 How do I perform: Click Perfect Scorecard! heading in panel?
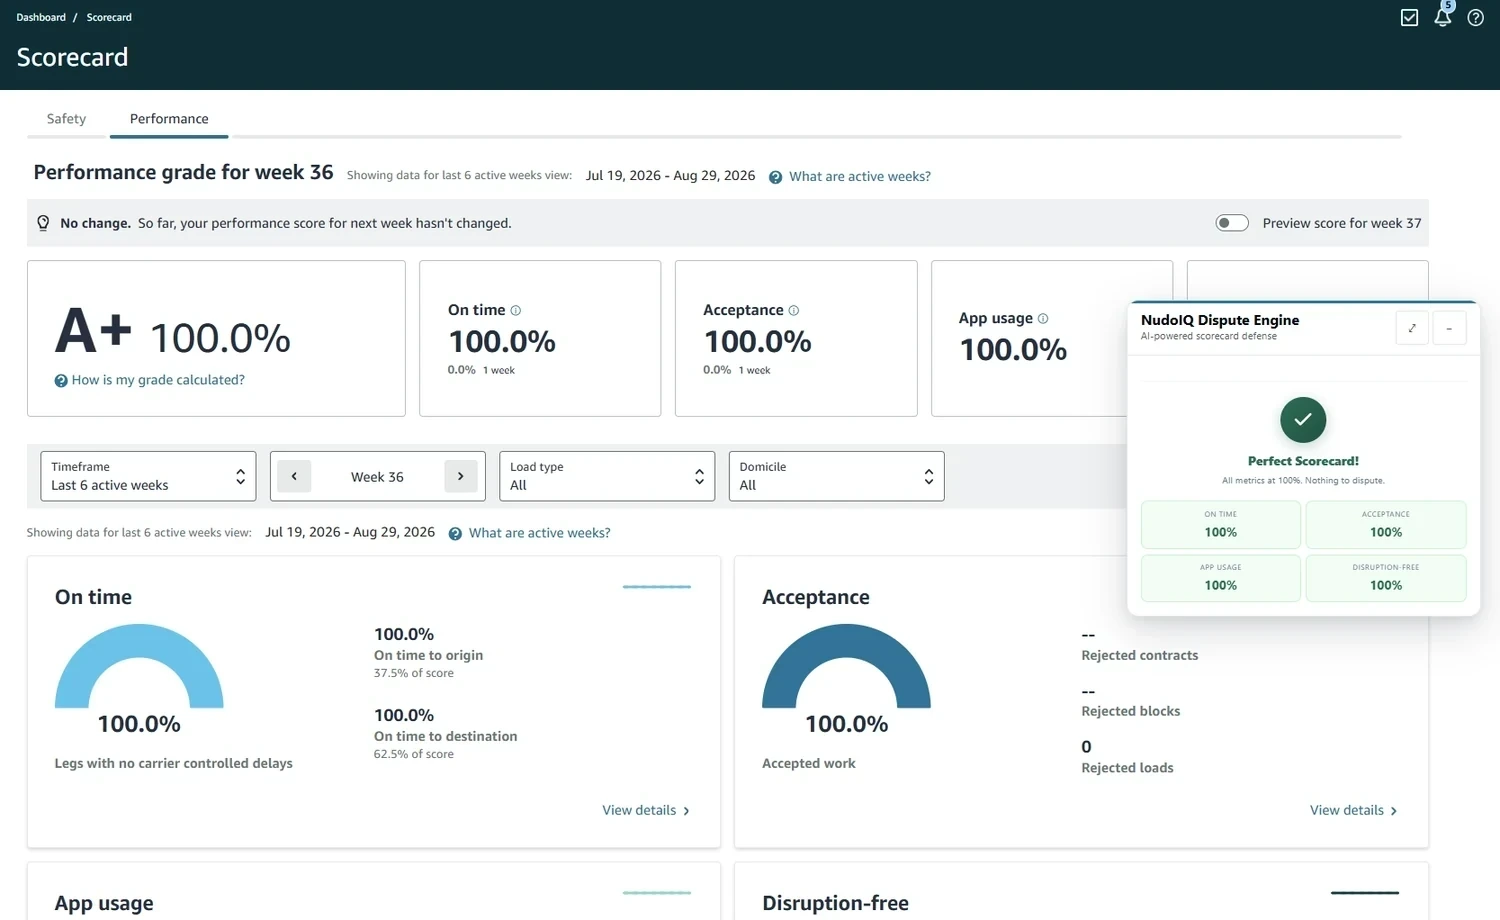pos(1303,461)
